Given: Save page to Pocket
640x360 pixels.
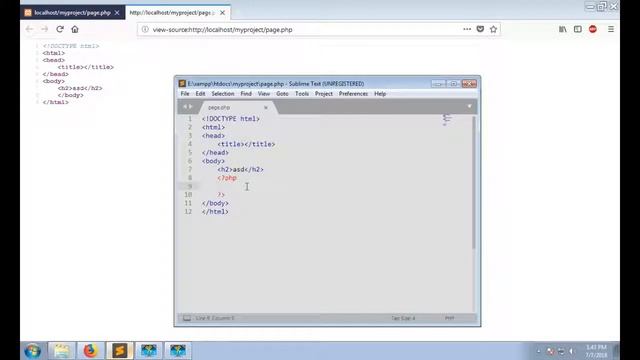Looking at the screenshot, I should pos(480,29).
